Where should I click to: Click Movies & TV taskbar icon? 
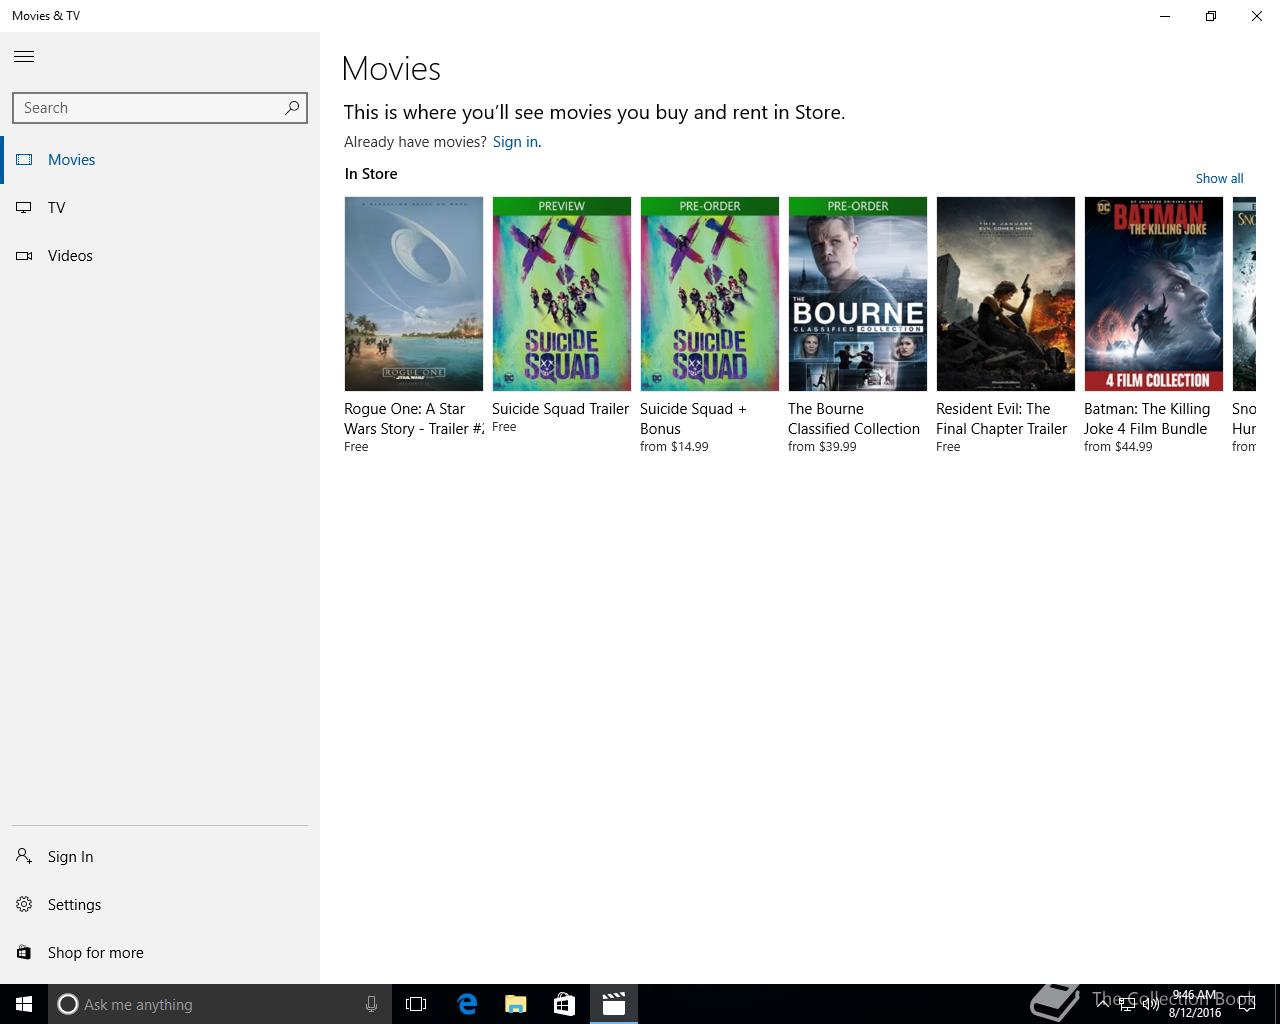click(x=614, y=1004)
